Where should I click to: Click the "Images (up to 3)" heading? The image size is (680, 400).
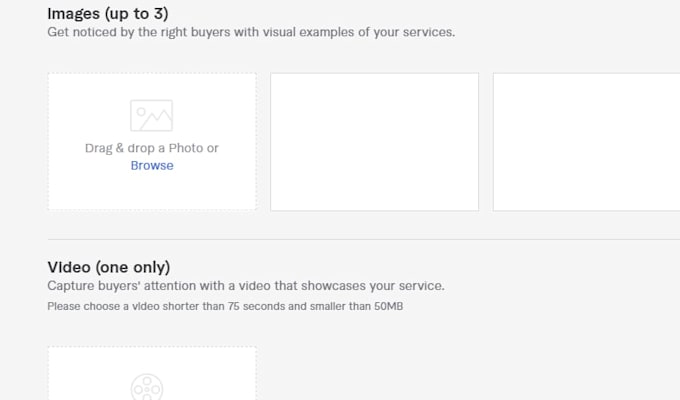click(108, 13)
